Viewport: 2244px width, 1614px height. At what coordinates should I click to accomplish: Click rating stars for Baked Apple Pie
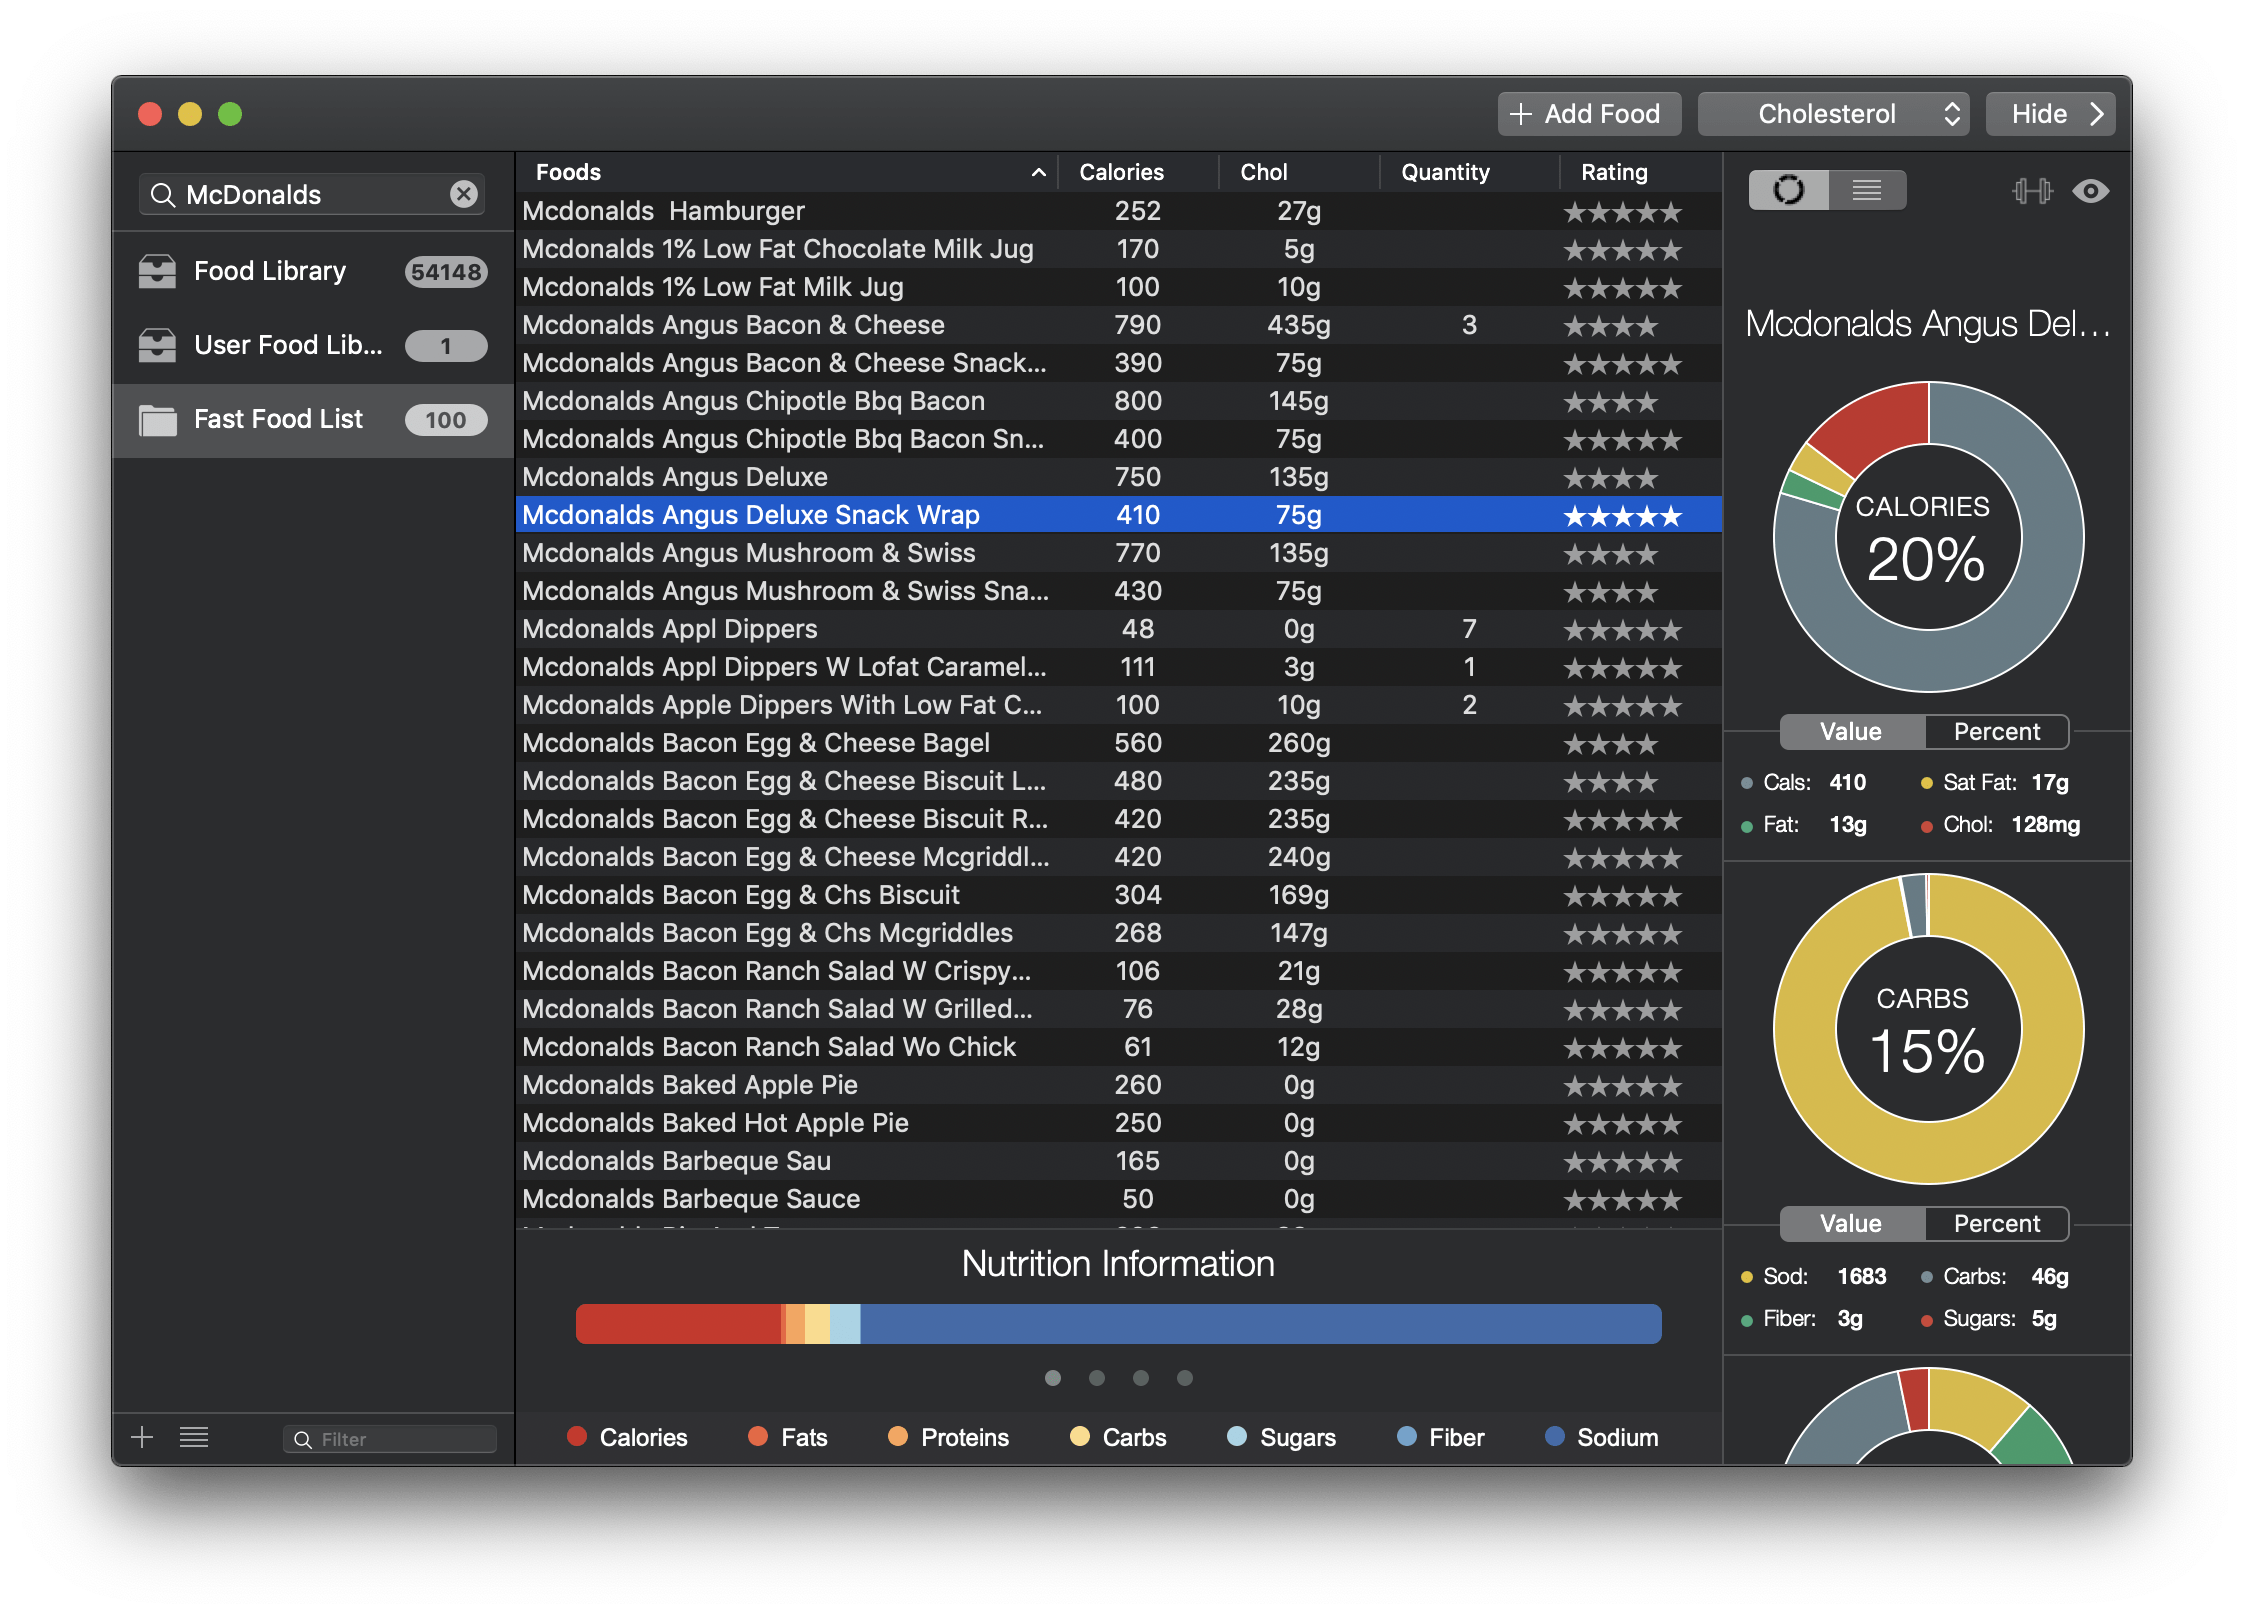pyautogui.click(x=1623, y=1086)
